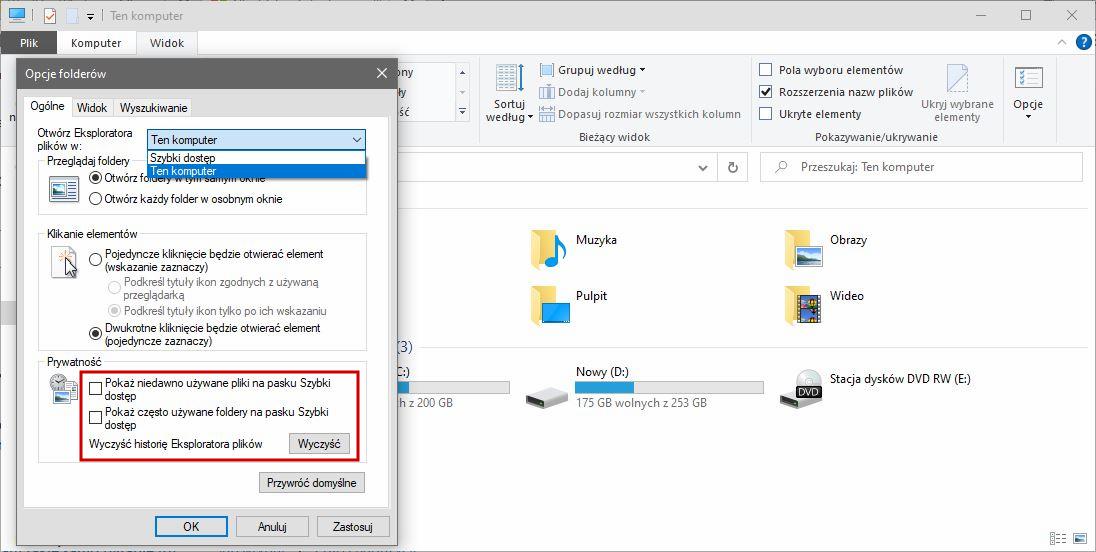The width and height of the screenshot is (1096, 552).
Task: Select the DVD RW drive (E:) icon
Action: point(802,388)
